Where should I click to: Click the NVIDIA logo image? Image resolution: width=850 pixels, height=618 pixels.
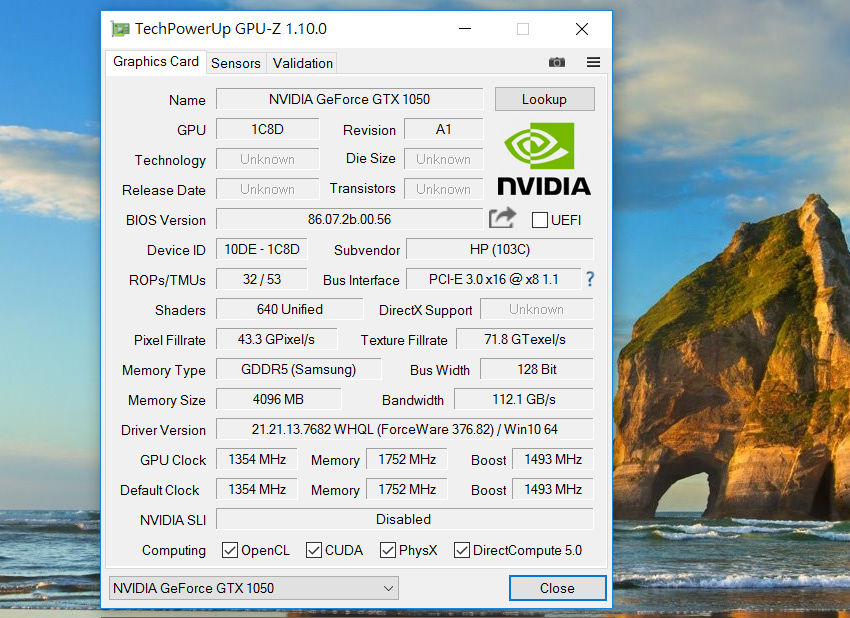(x=544, y=158)
